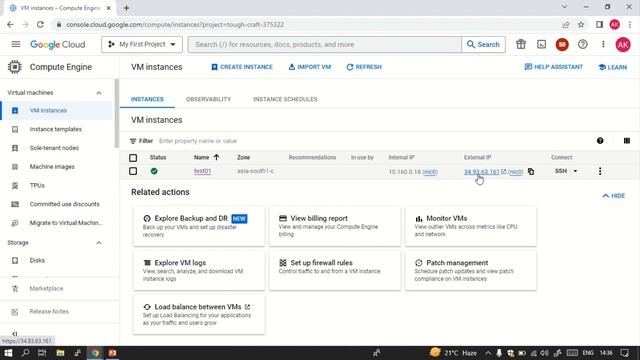Click the Filter icon
The width and height of the screenshot is (640, 360).
(133, 141)
